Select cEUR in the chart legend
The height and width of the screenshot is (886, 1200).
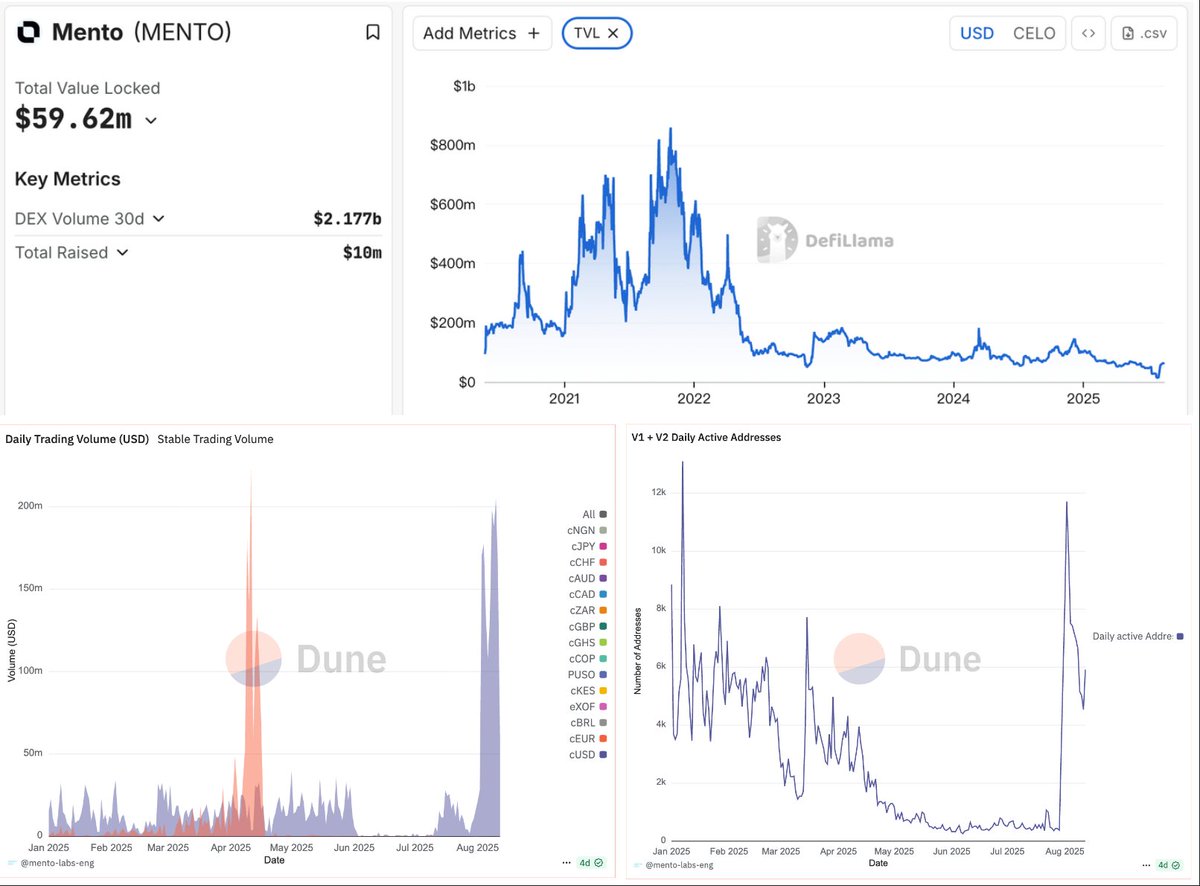588,738
